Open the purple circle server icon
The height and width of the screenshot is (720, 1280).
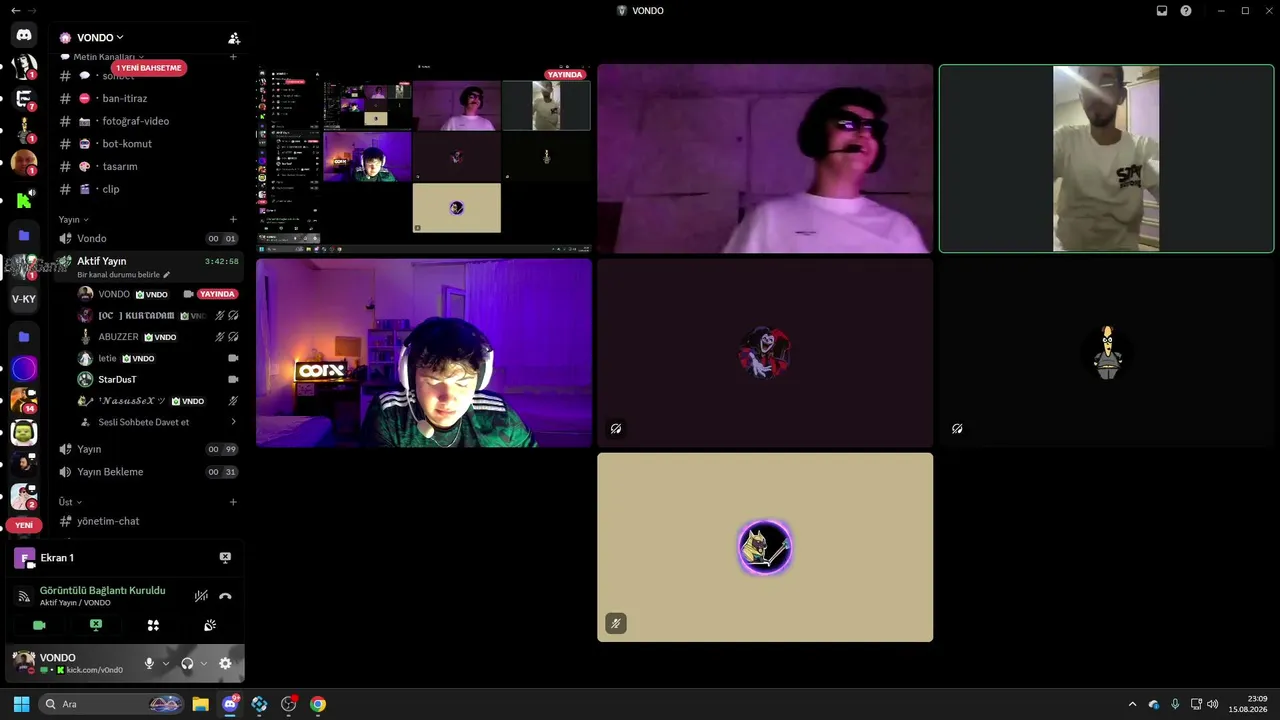coord(24,369)
